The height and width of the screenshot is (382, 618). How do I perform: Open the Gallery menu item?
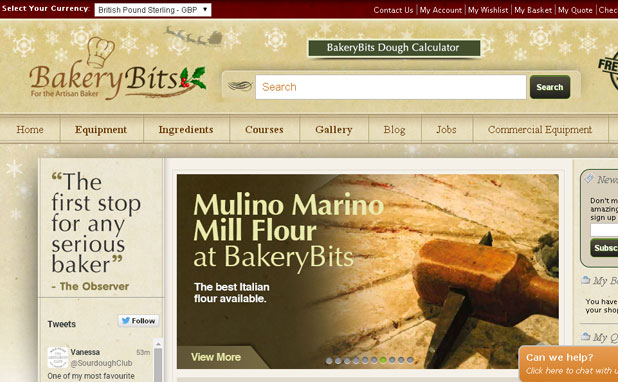point(333,130)
